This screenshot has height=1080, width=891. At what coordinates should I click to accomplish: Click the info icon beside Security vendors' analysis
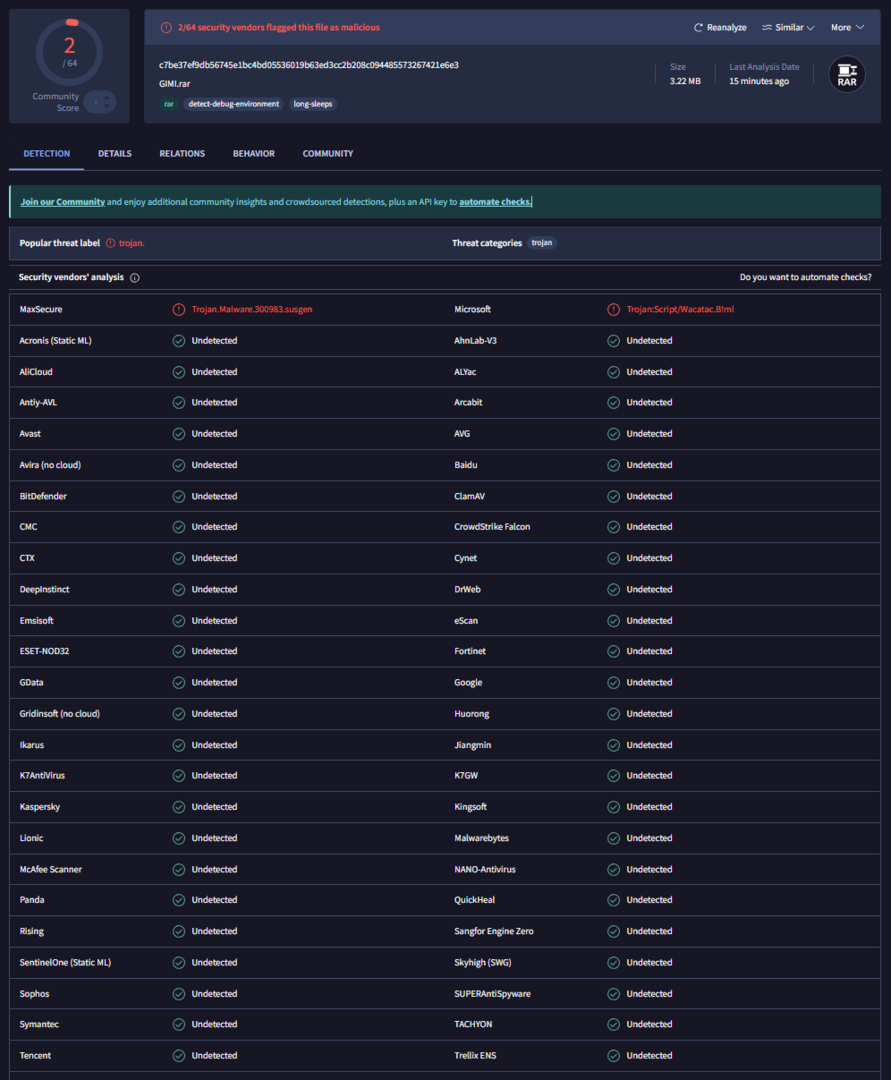tap(135, 278)
